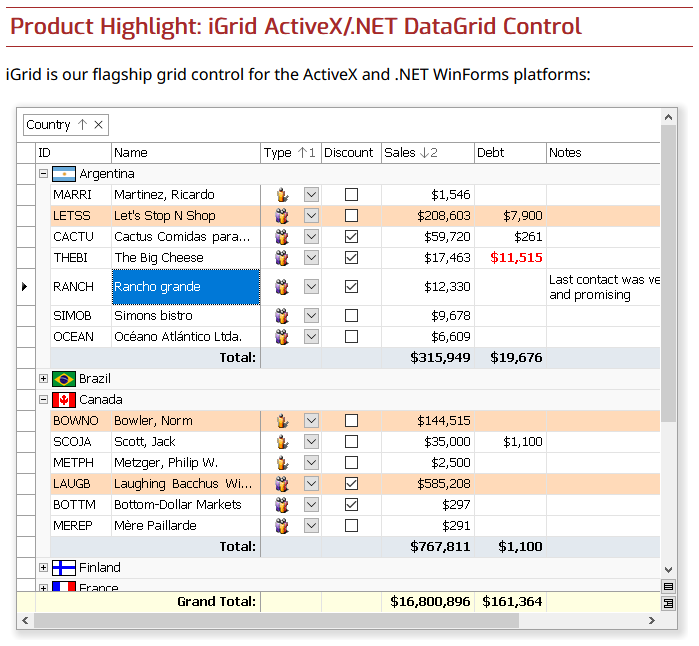The height and width of the screenshot is (646, 699).
Task: Click the type icon in Martinez, Ricardo row
Action: 282,195
